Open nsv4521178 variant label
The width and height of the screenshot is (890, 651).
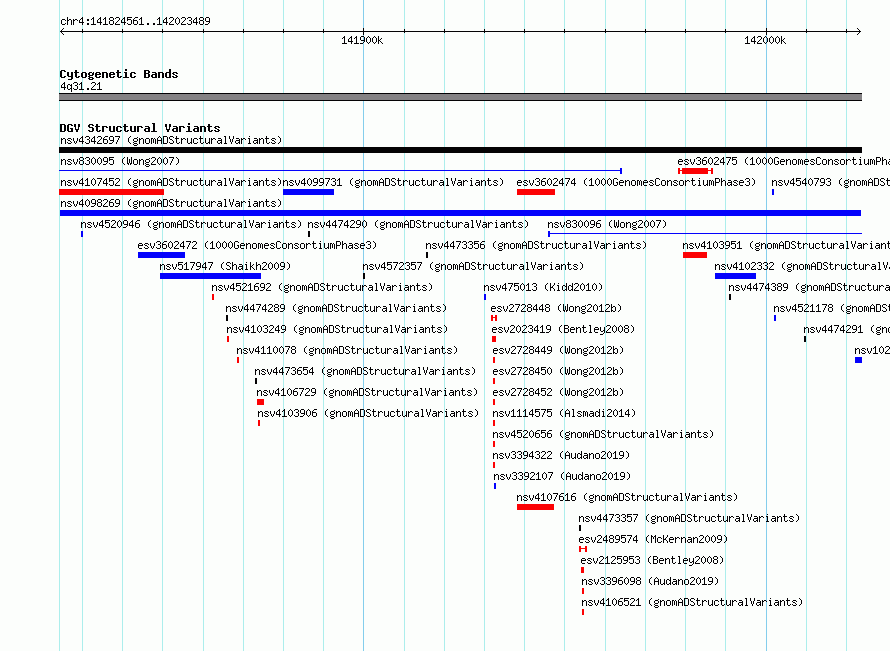pos(832,308)
